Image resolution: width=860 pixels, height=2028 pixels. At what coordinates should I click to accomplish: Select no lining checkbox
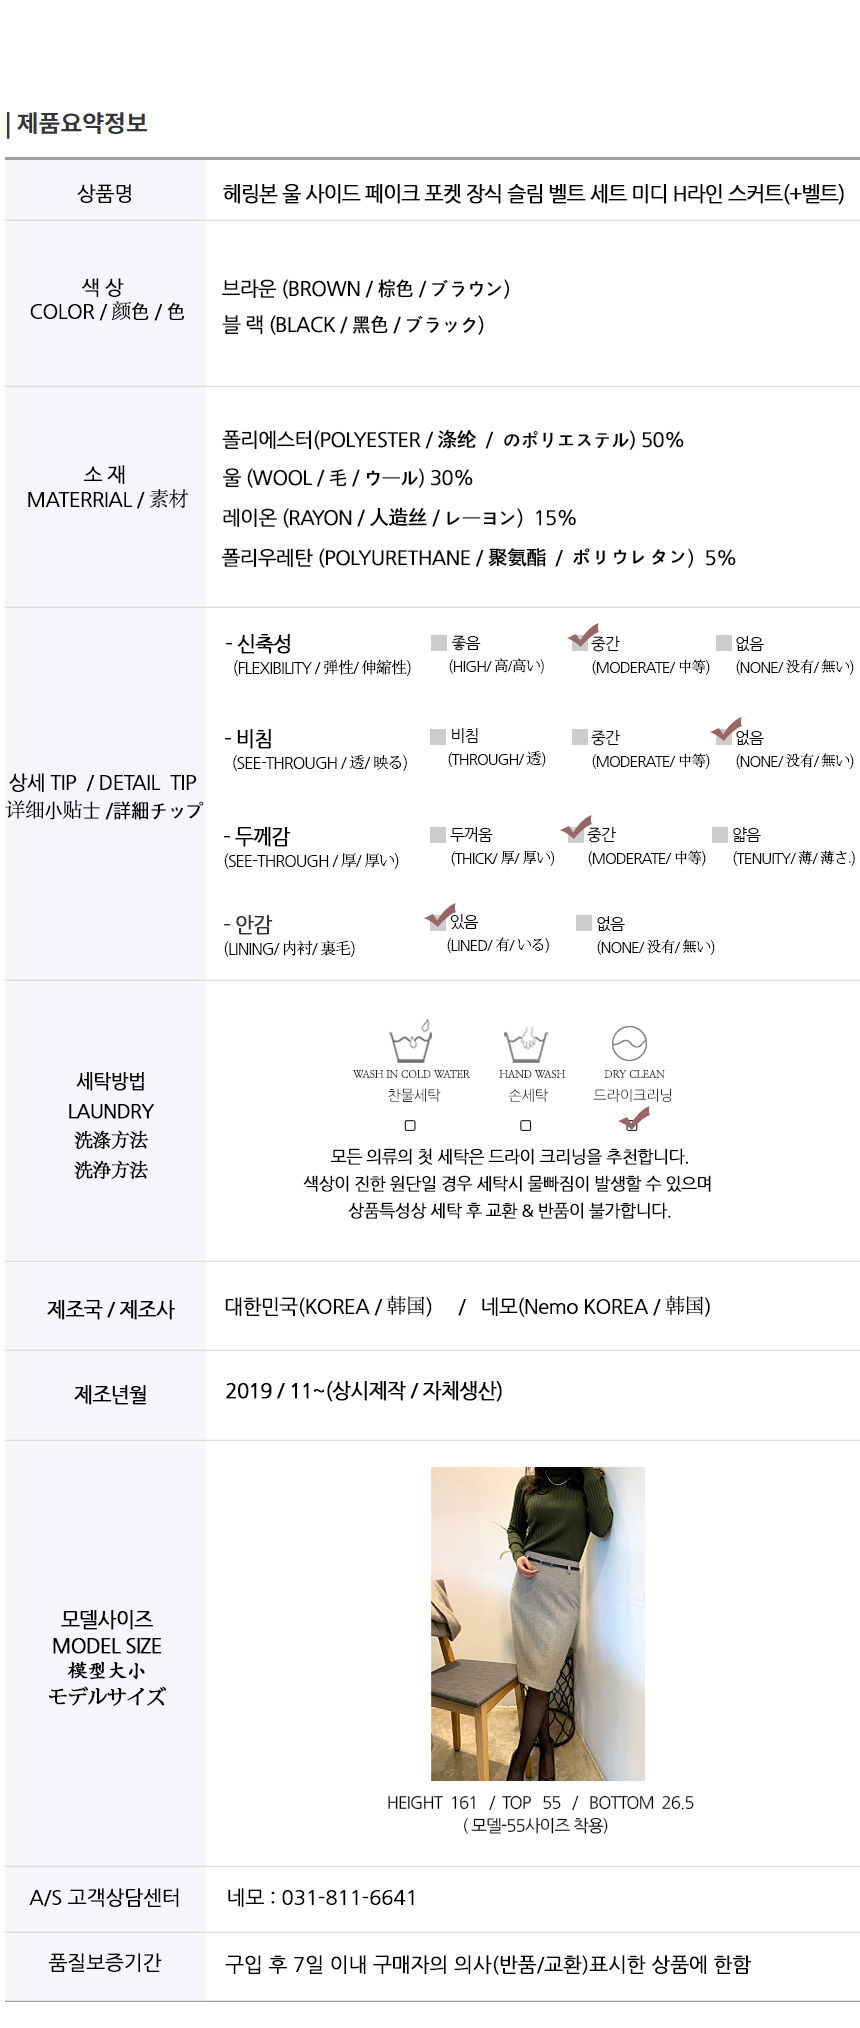(584, 923)
